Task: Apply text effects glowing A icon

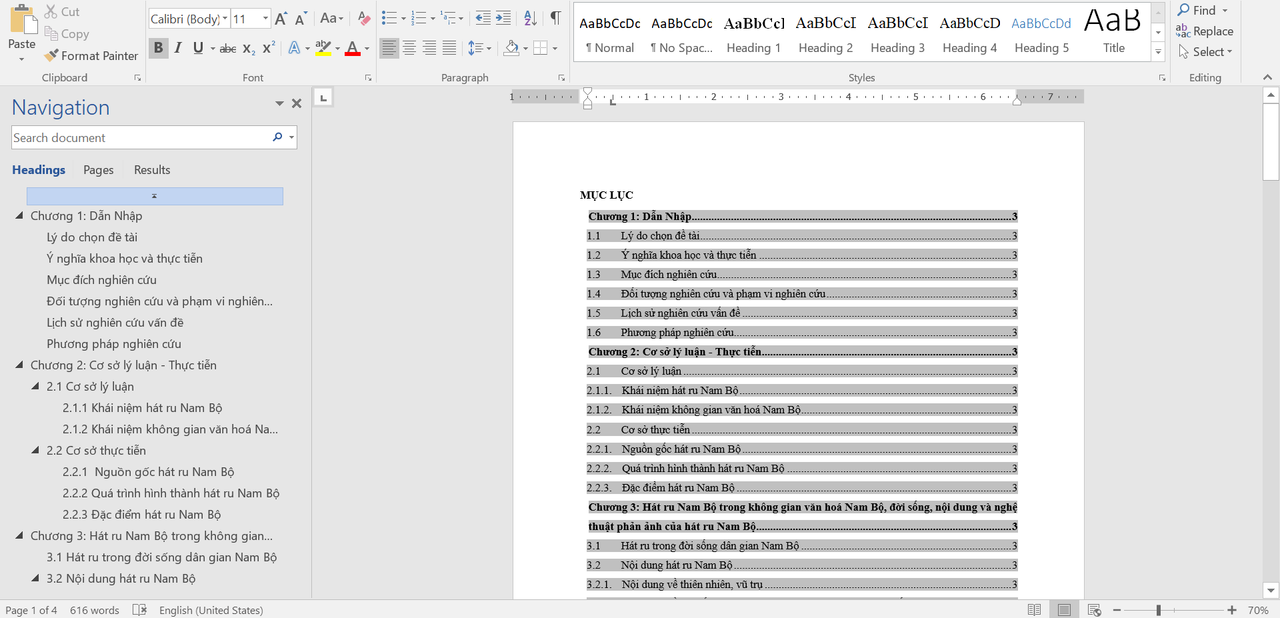Action: coord(294,48)
